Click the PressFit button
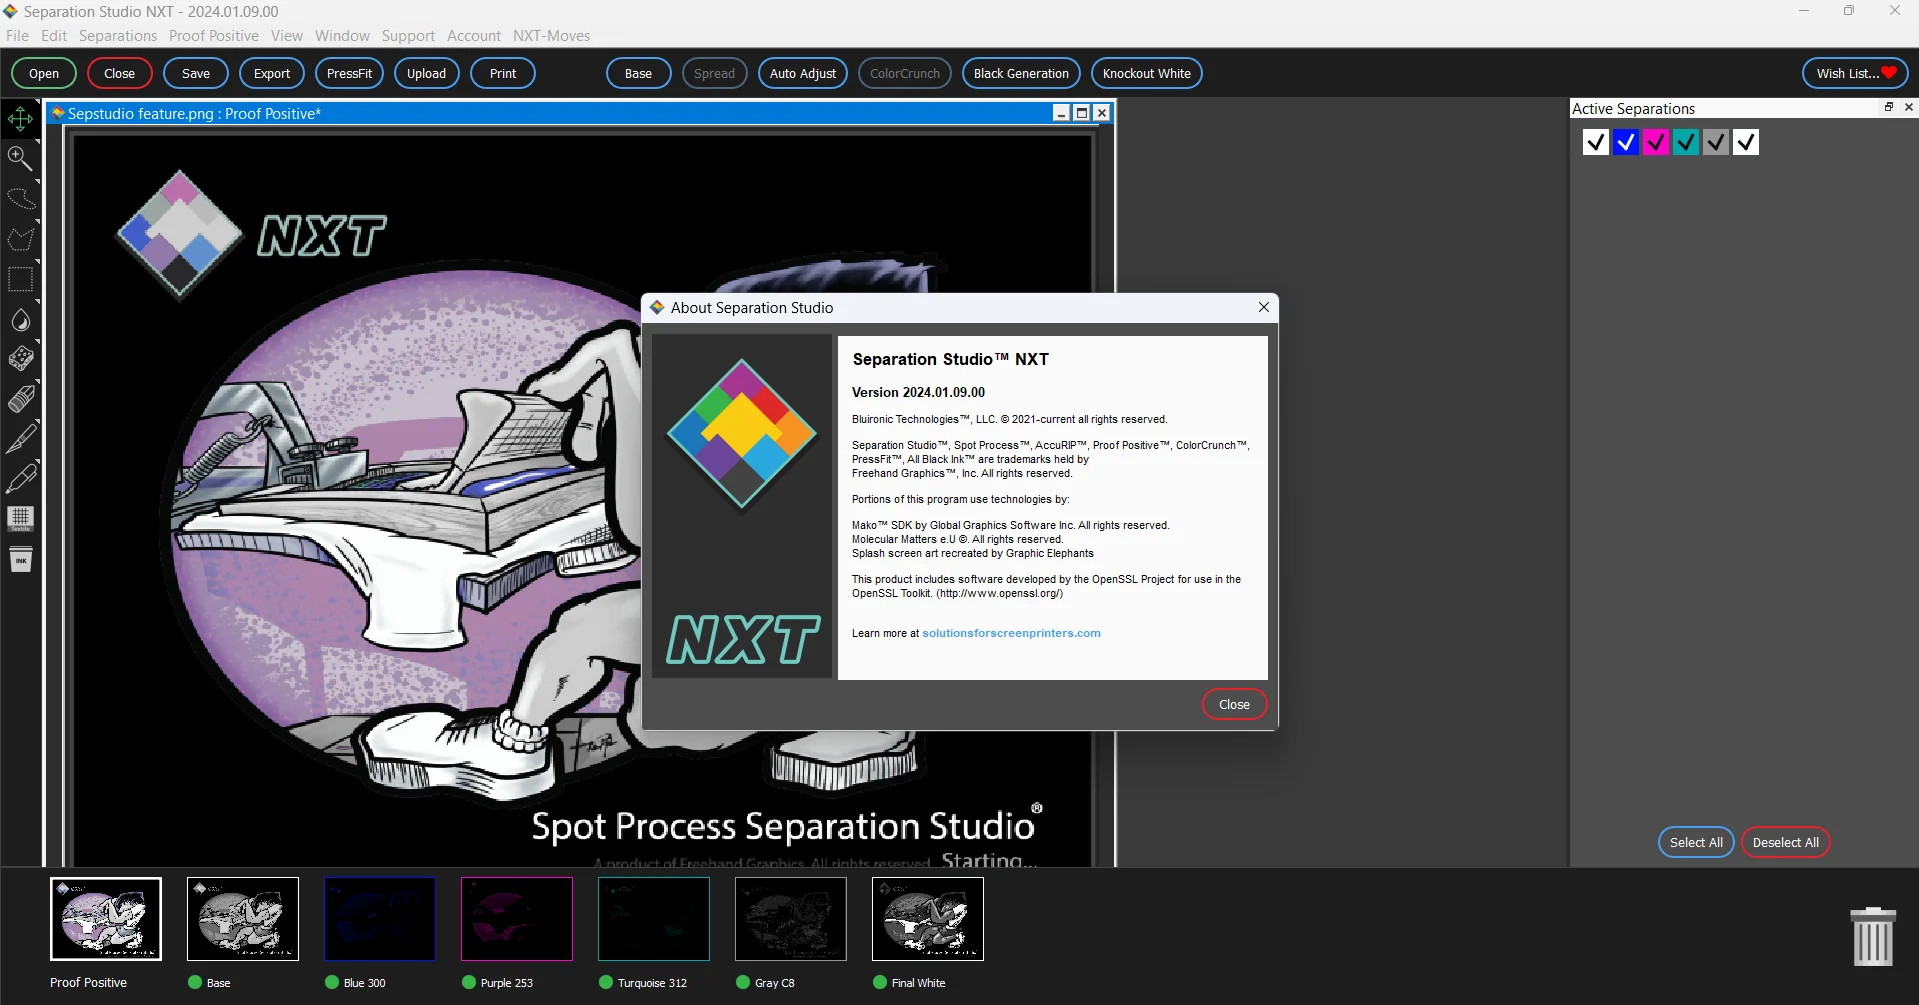The image size is (1919, 1005). coord(349,73)
